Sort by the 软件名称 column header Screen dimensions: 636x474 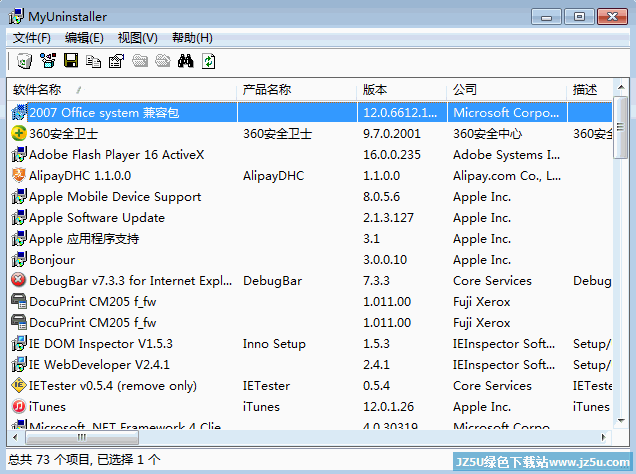coord(122,90)
